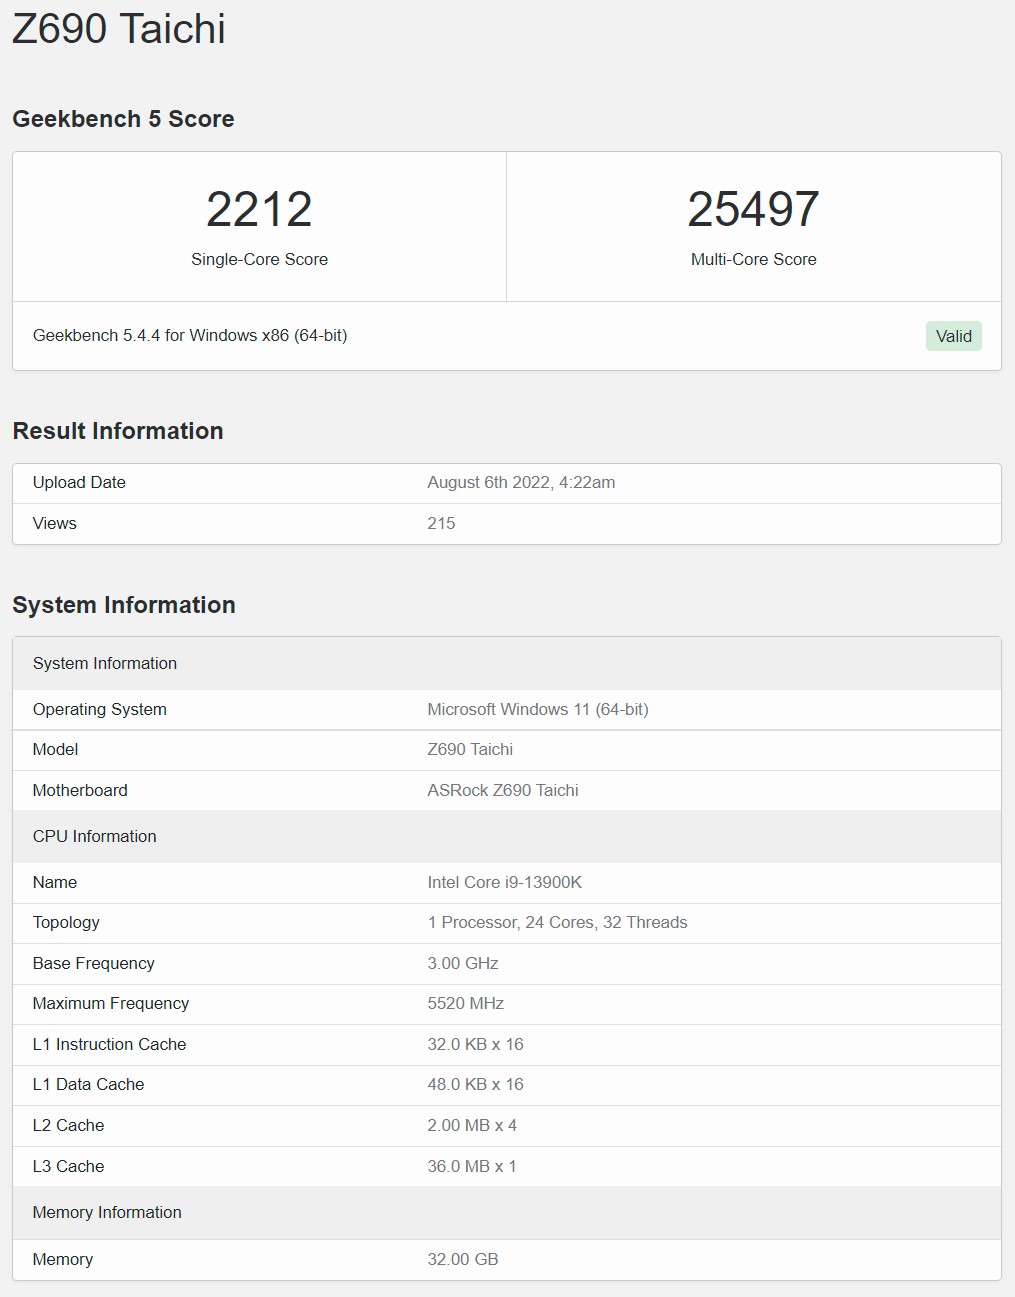Select the multi-core score value 25497
1015x1297 pixels.
tap(753, 209)
